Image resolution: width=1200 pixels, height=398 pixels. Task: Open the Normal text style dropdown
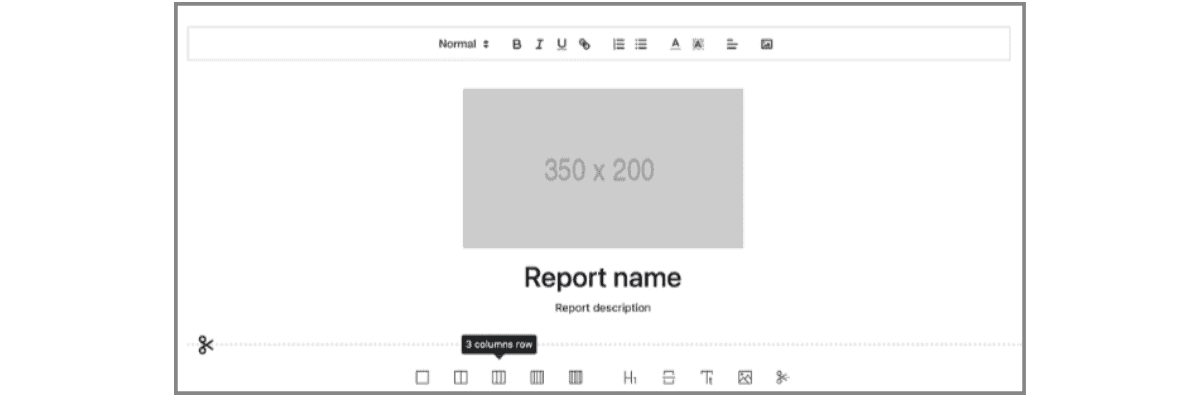click(464, 44)
